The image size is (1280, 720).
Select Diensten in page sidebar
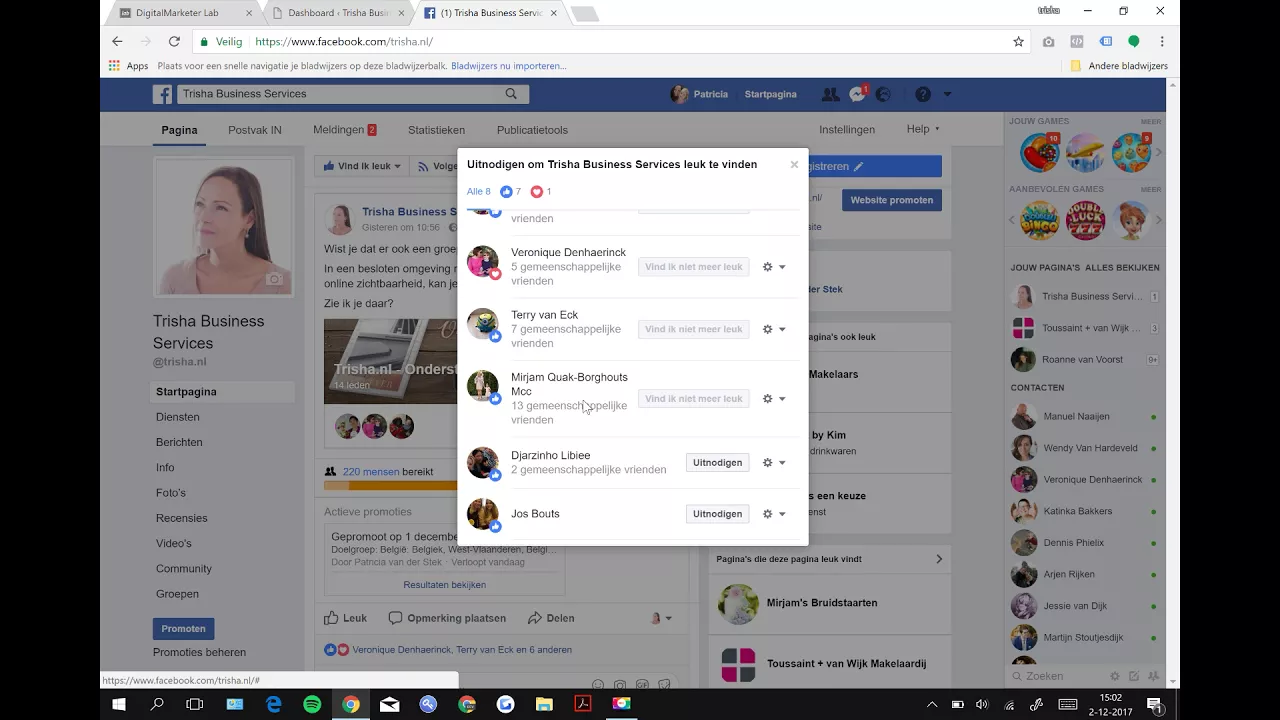click(x=177, y=417)
